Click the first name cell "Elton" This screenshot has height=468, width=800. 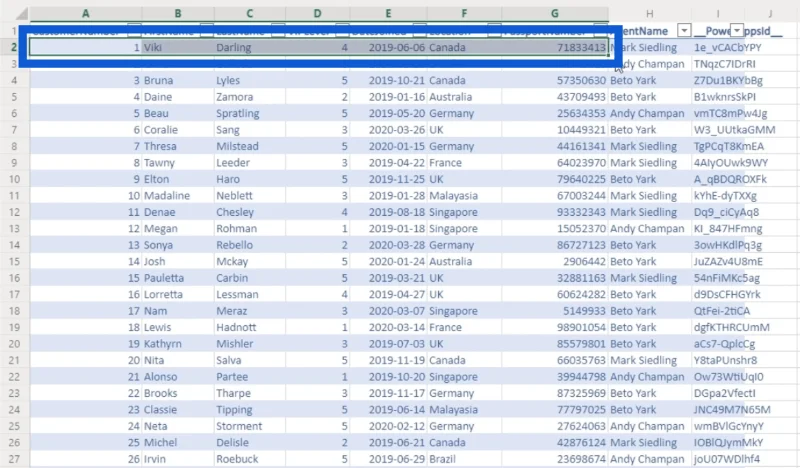coord(178,179)
